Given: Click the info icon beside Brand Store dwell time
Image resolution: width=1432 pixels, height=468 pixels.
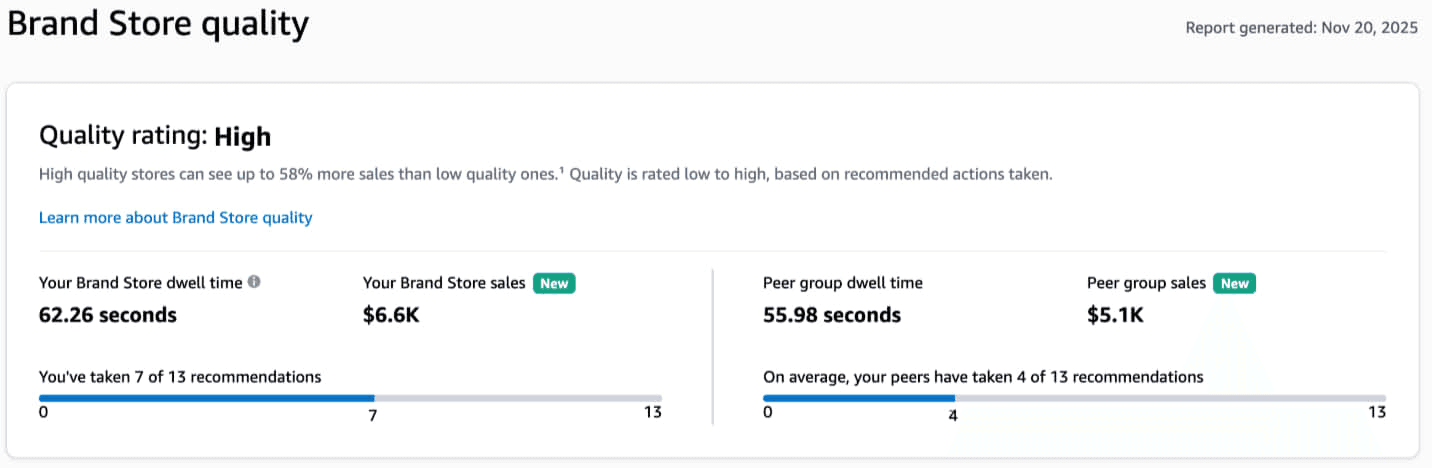Looking at the screenshot, I should click(x=254, y=282).
